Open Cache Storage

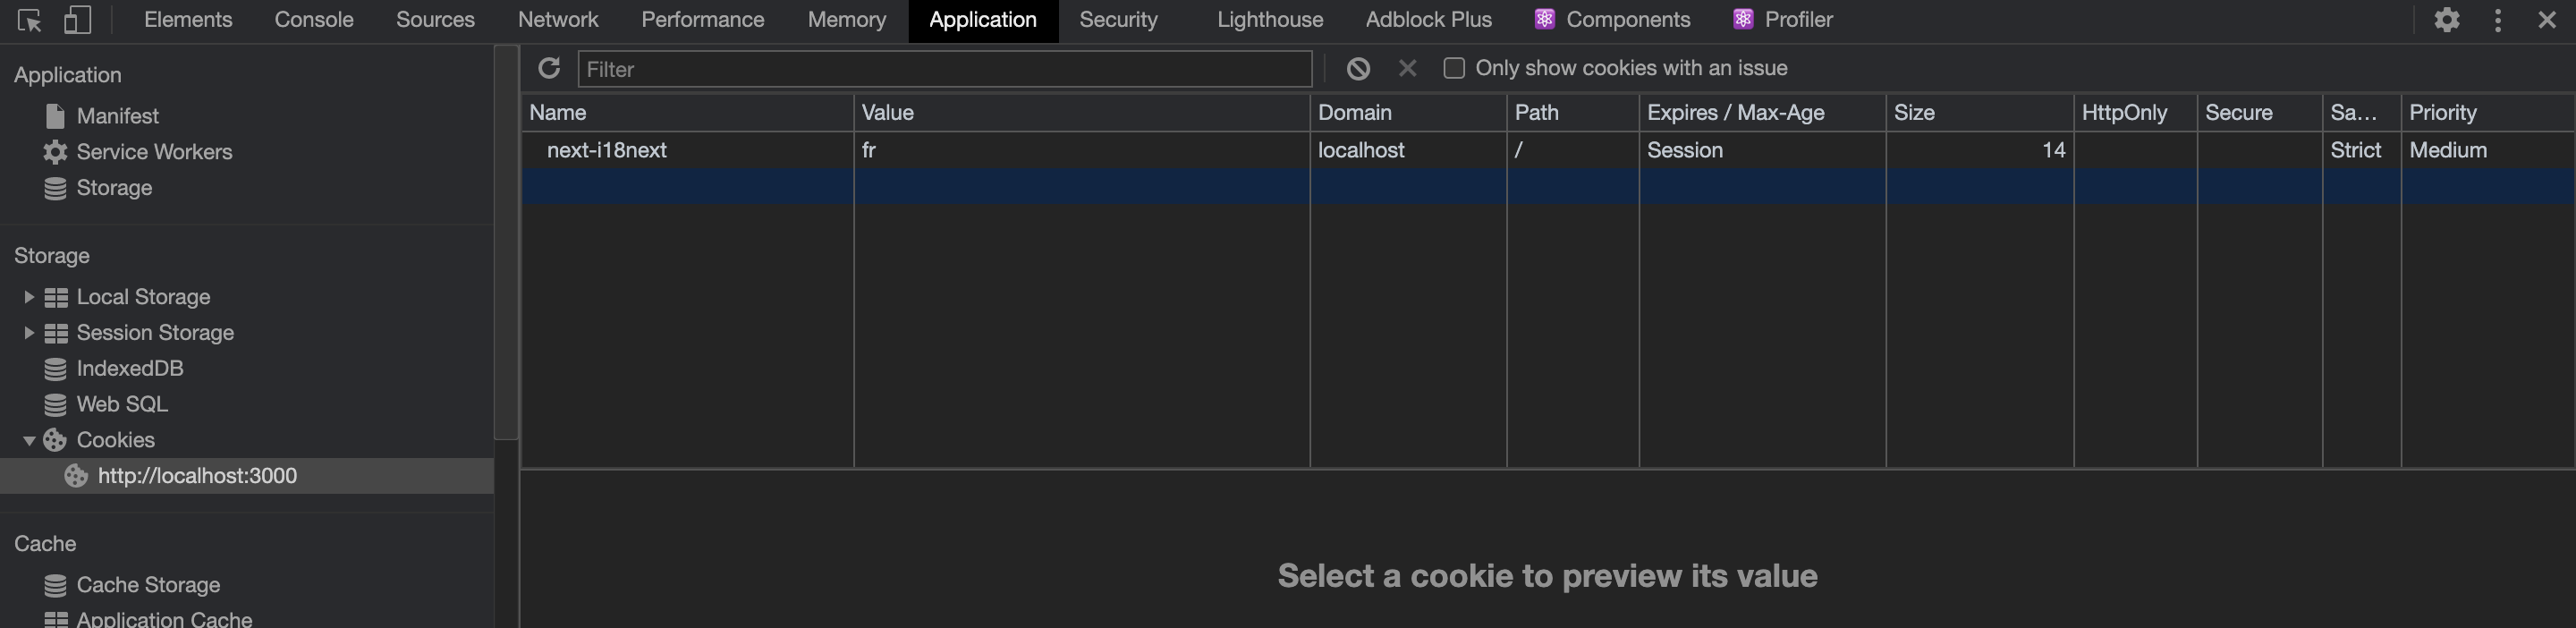coord(148,584)
